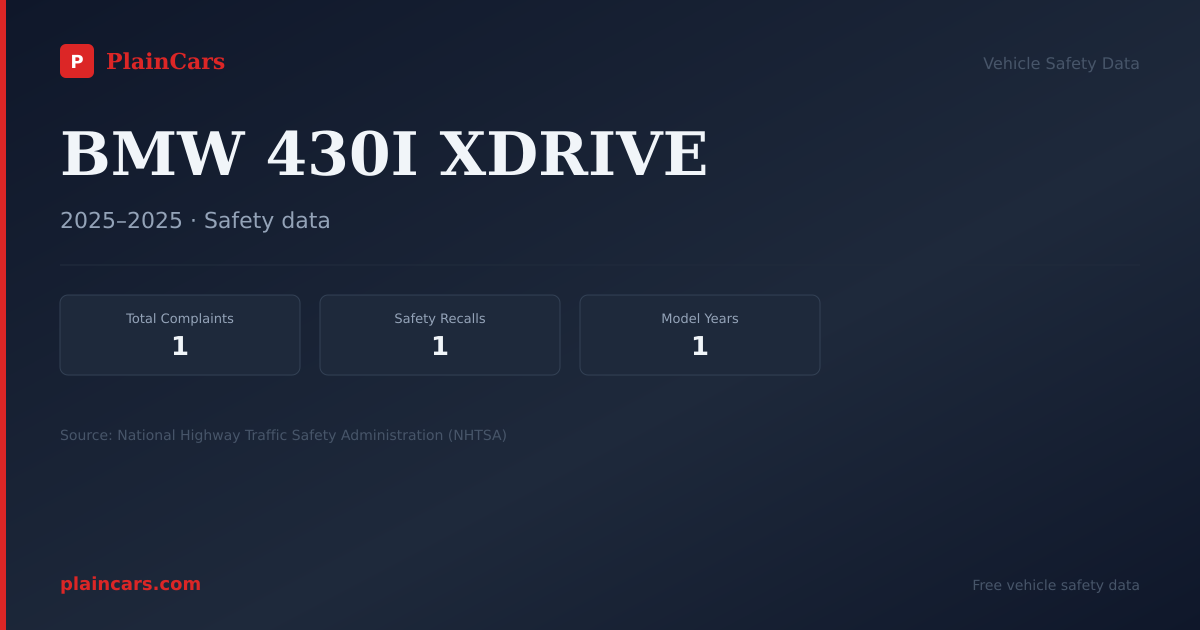Open the Model Years stat card
The height and width of the screenshot is (630, 1200).
pos(700,335)
